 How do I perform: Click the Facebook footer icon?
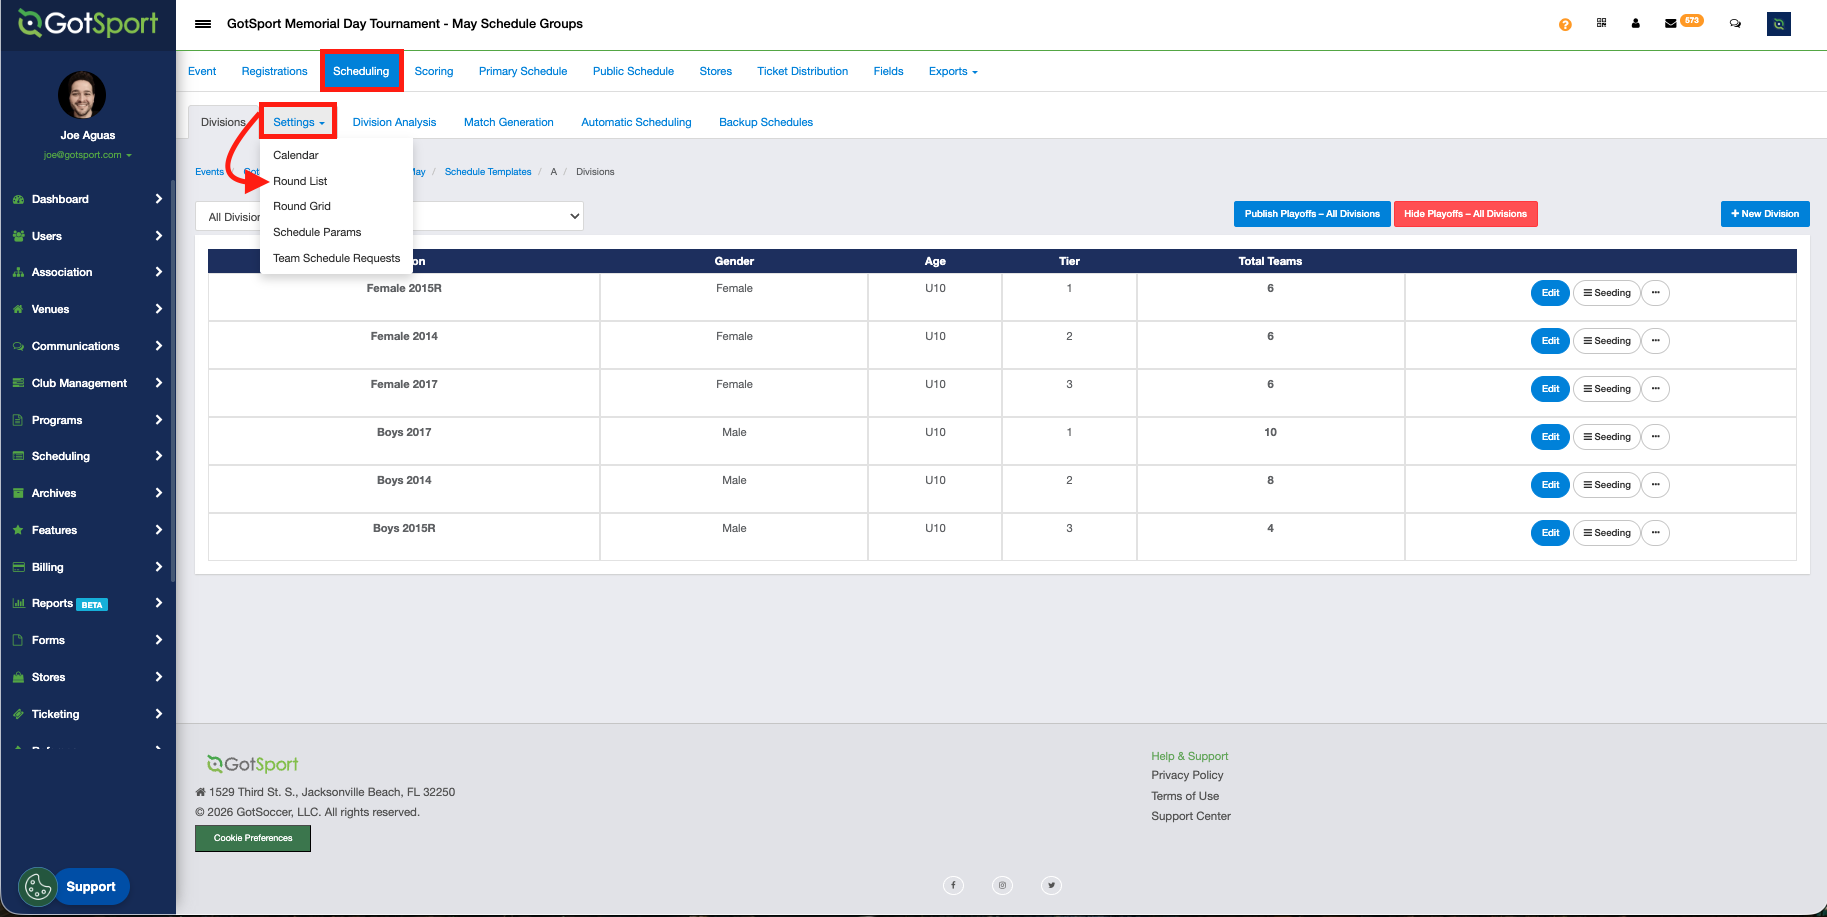coord(953,885)
